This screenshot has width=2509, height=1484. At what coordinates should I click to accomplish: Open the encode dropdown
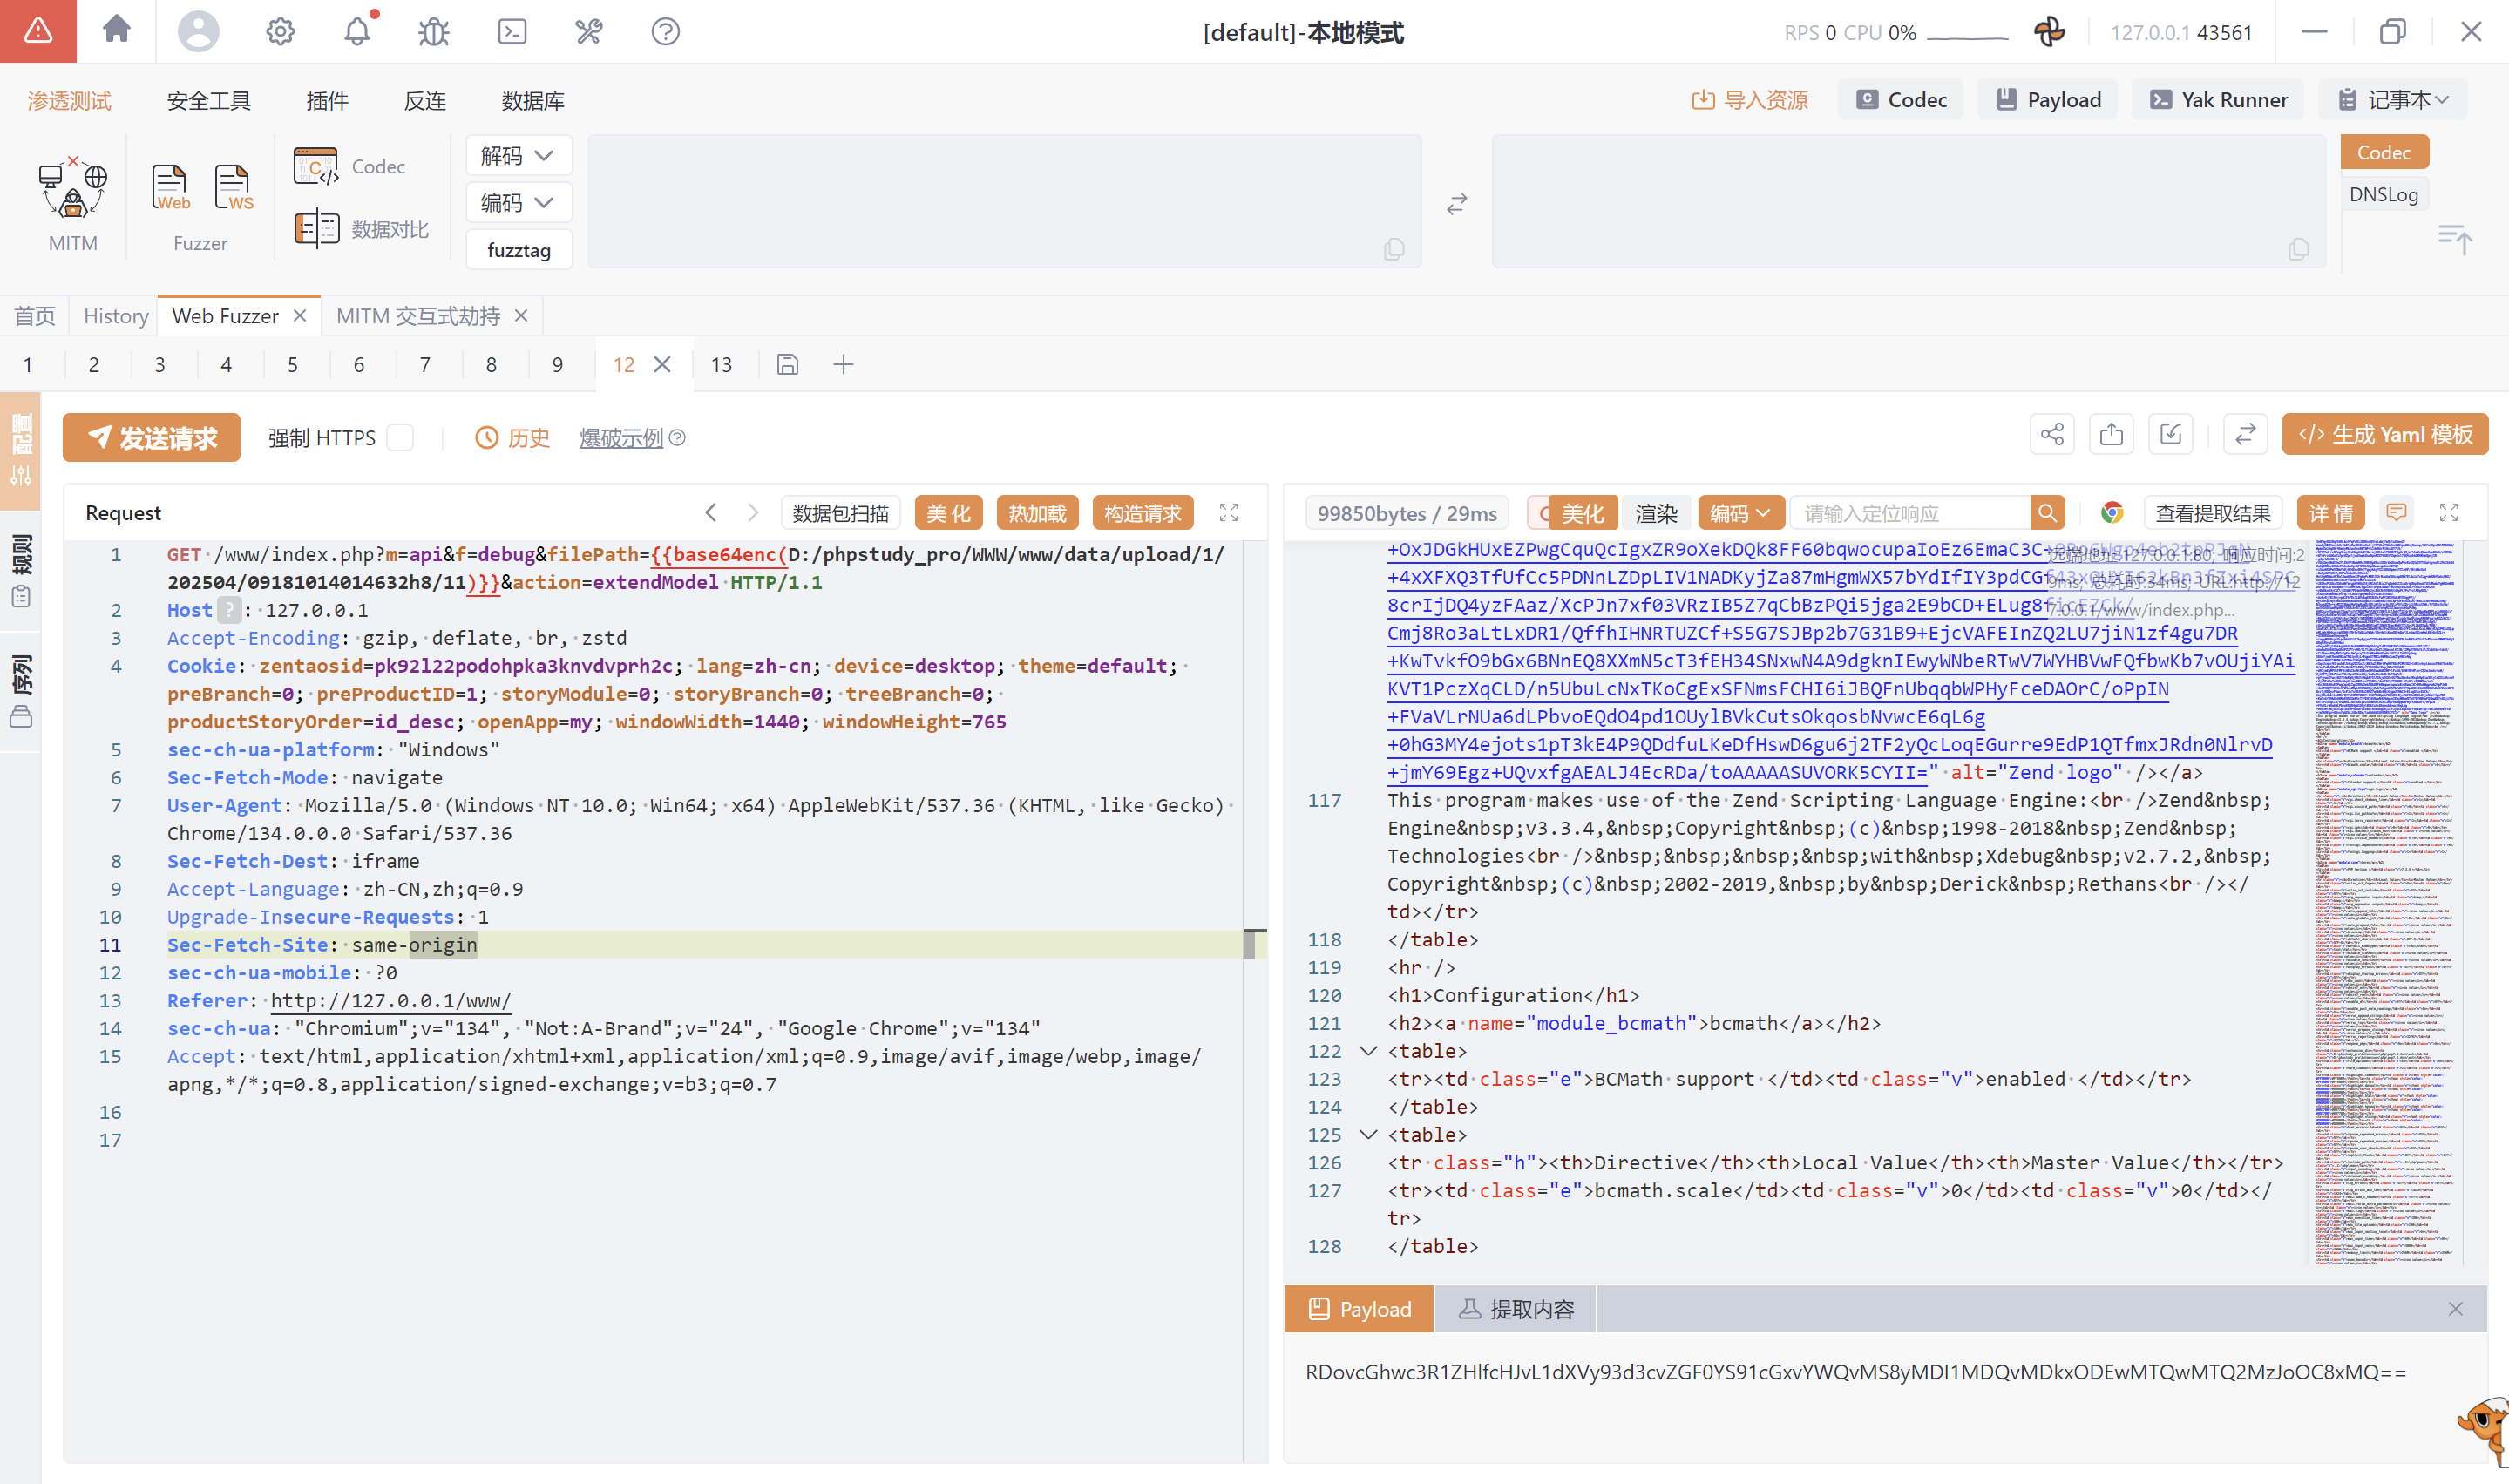coord(518,203)
